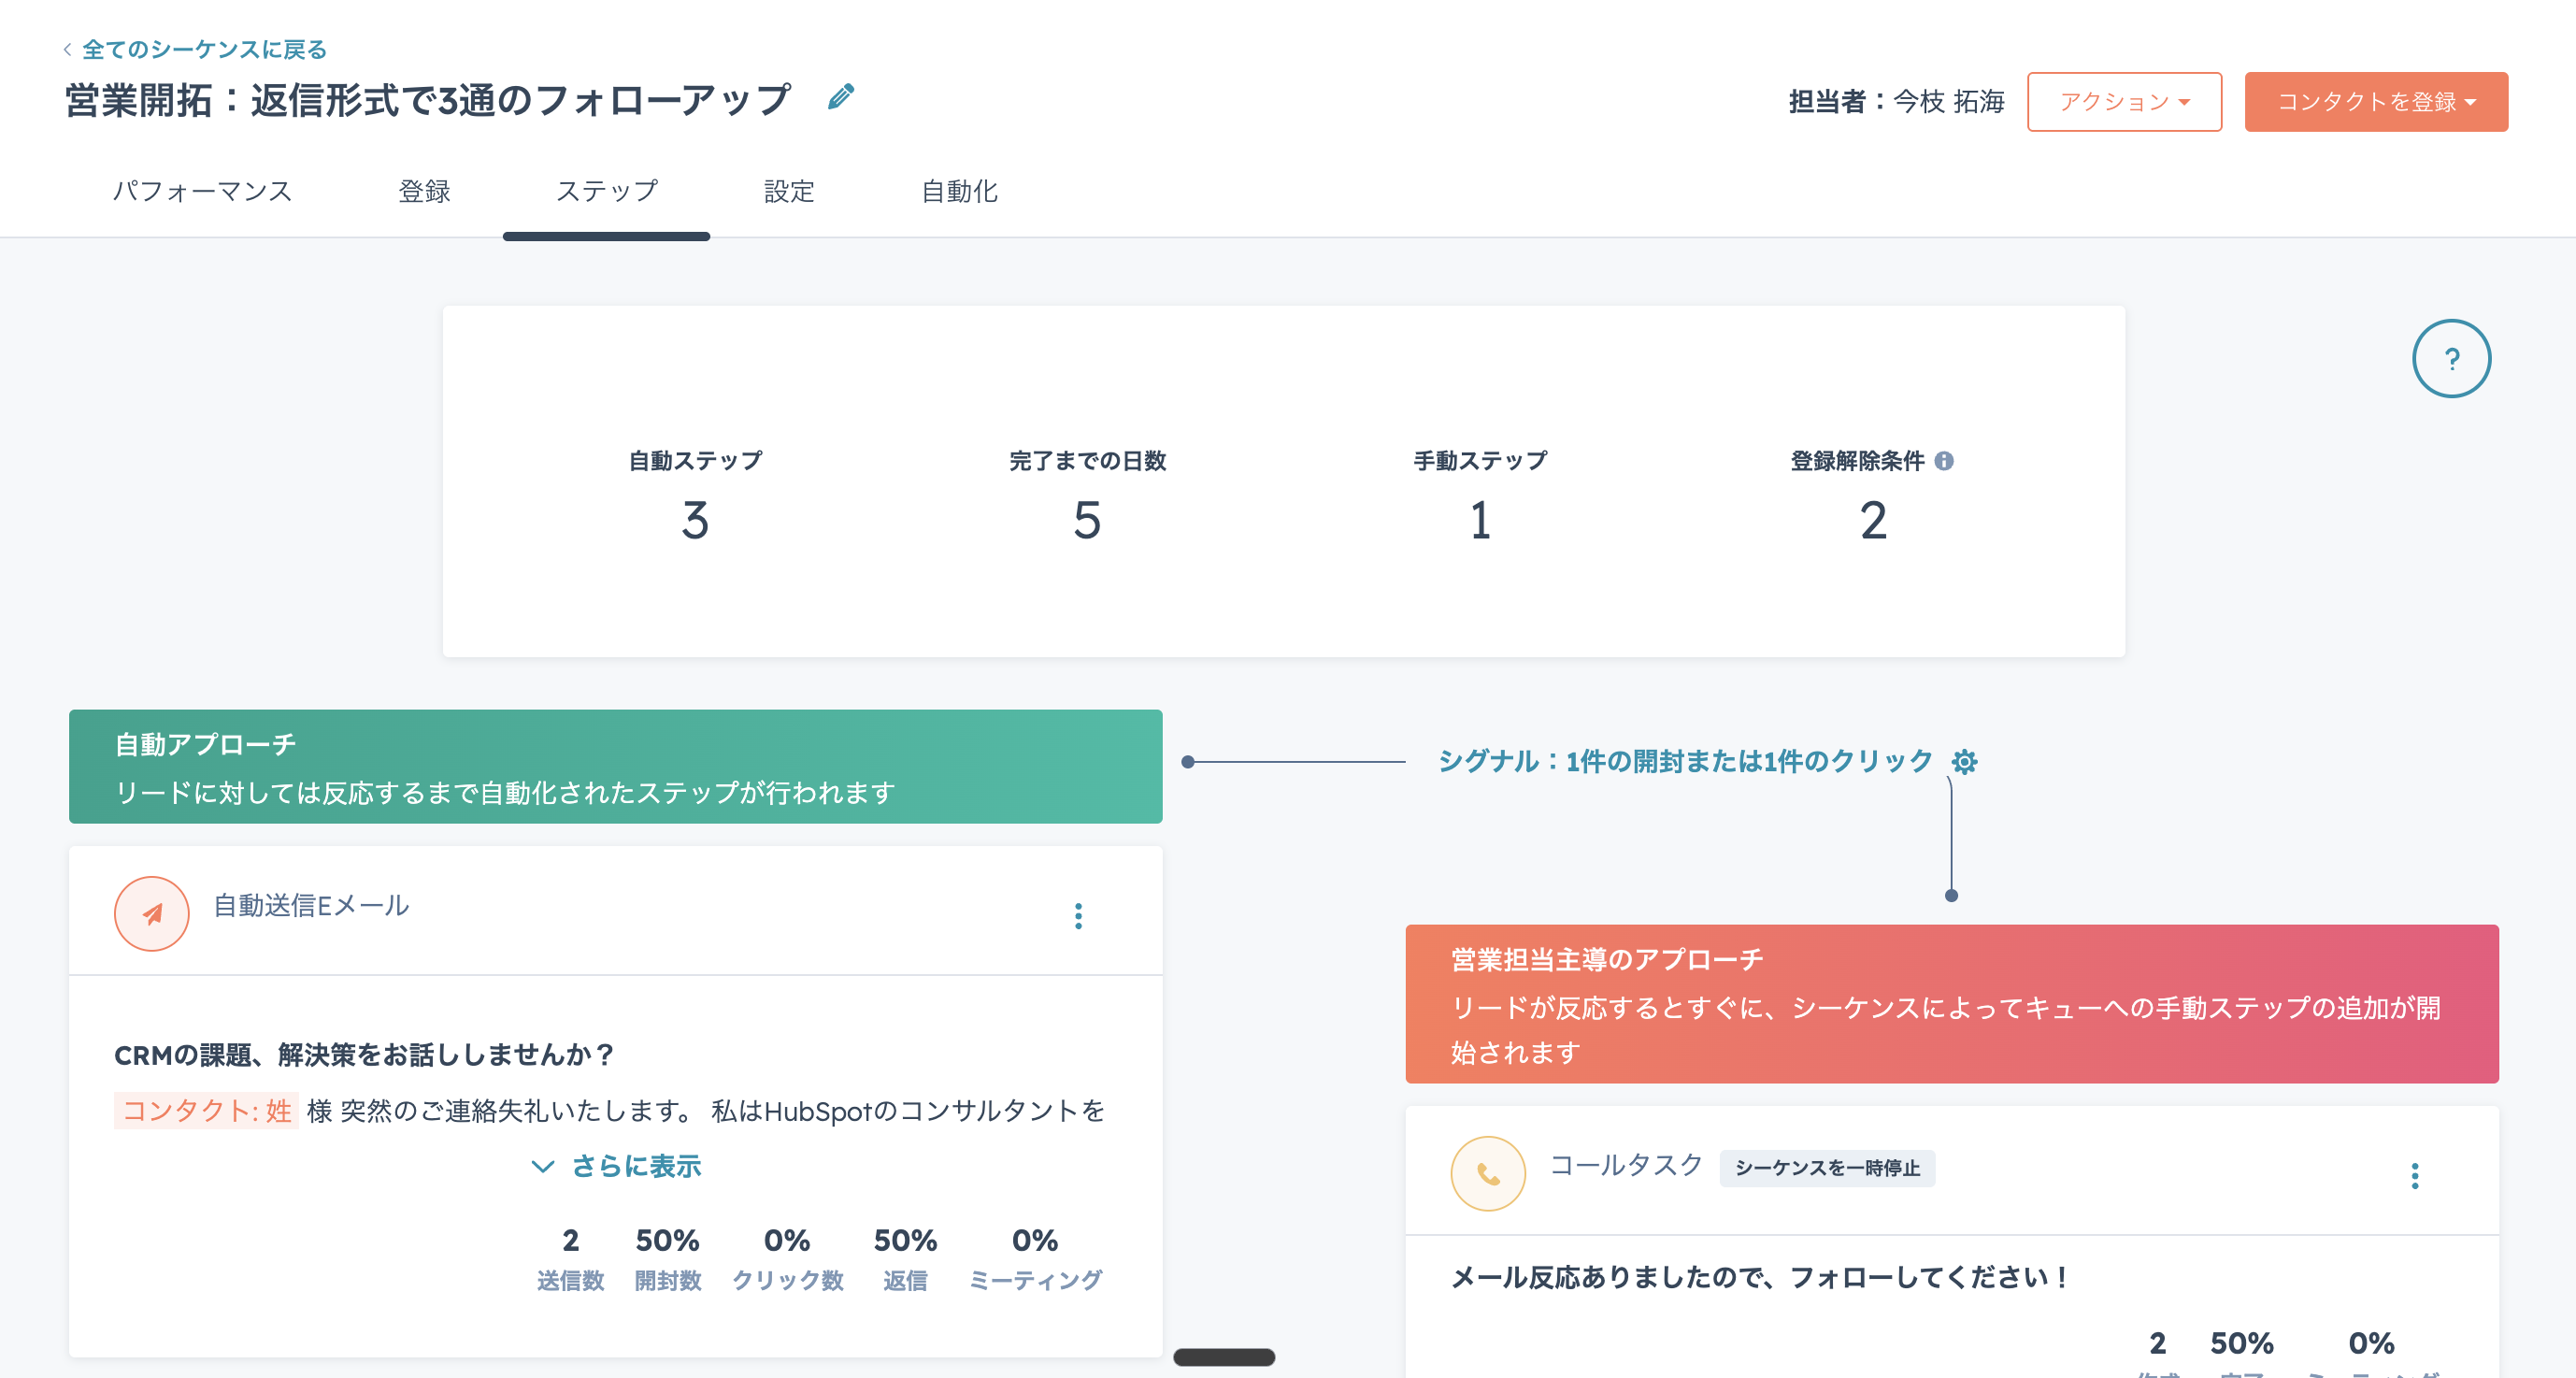Click the シーケンスを一時停止 tag
This screenshot has height=1378, width=2576.
point(1826,1168)
